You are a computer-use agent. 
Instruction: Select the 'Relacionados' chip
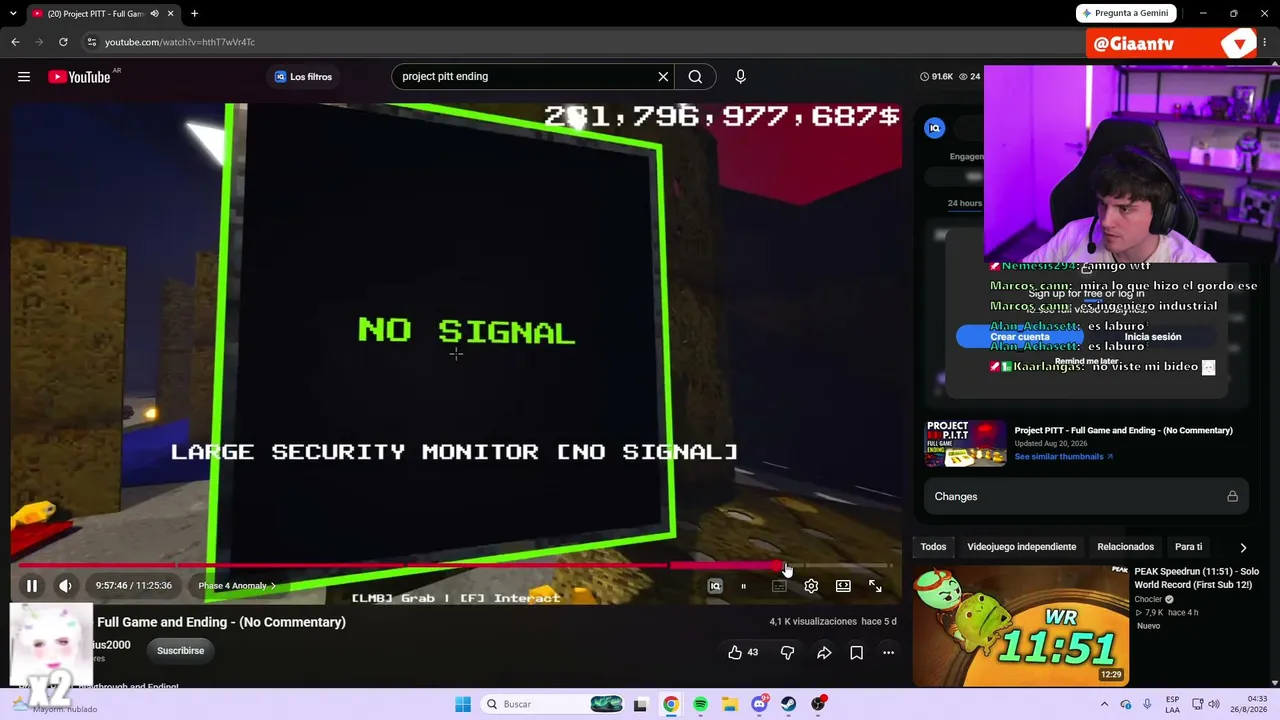pos(1125,547)
